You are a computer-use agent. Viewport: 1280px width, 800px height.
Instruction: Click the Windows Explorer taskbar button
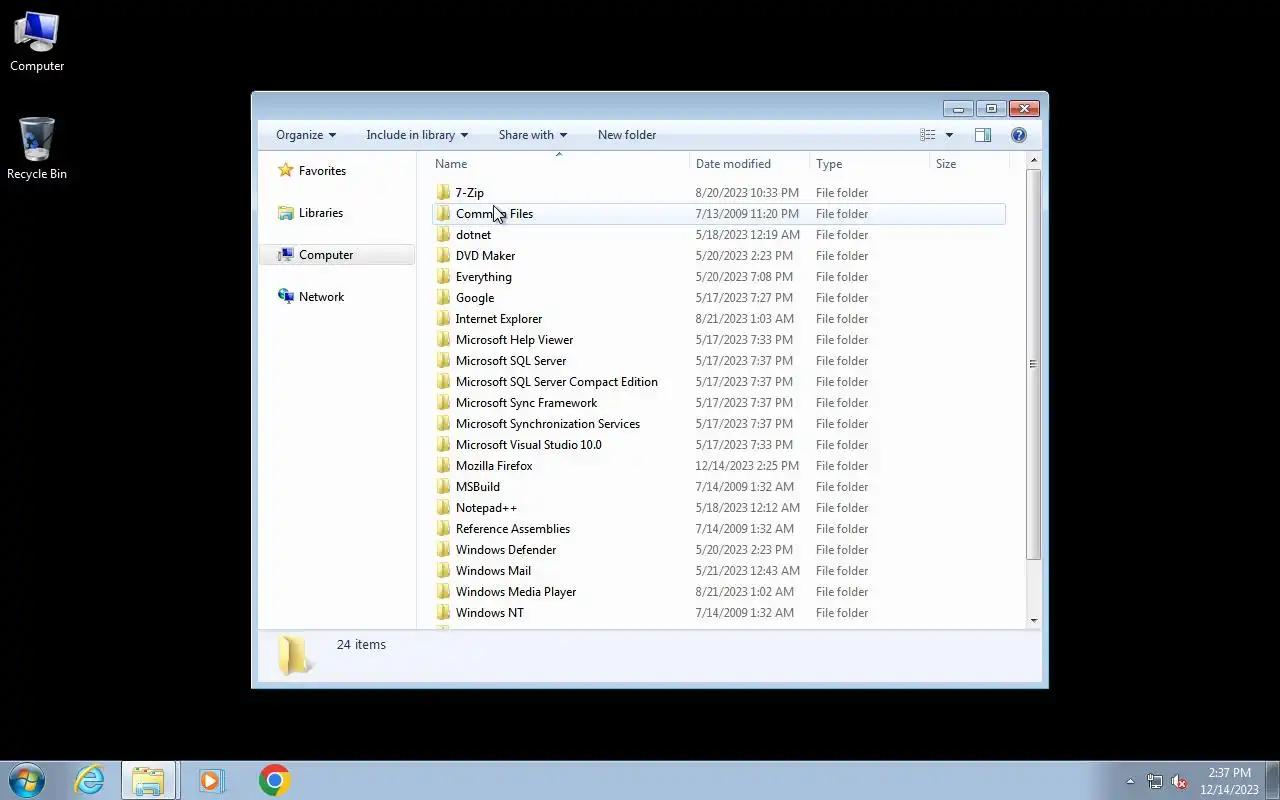[149, 780]
